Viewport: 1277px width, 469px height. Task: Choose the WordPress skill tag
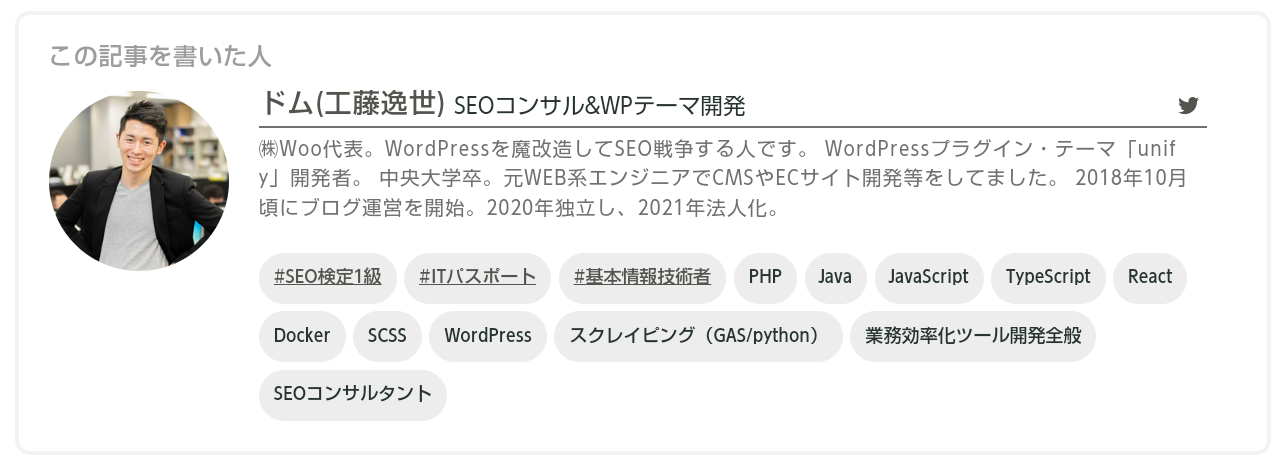click(x=488, y=336)
